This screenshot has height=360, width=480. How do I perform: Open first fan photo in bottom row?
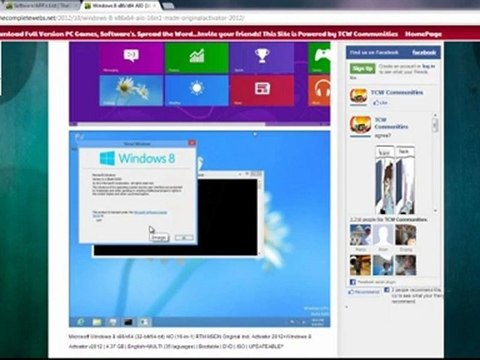pos(360,265)
